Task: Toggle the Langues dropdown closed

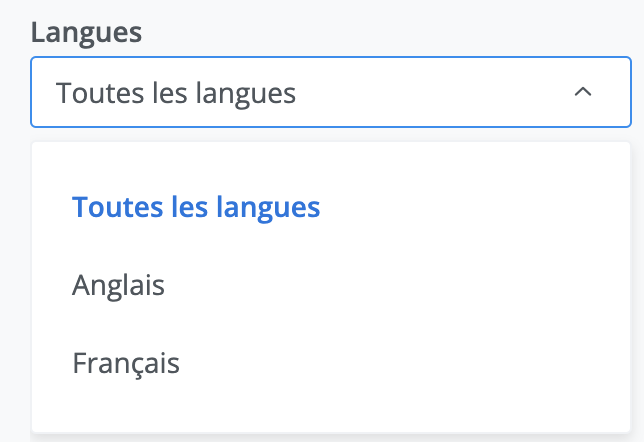Action: coord(583,92)
